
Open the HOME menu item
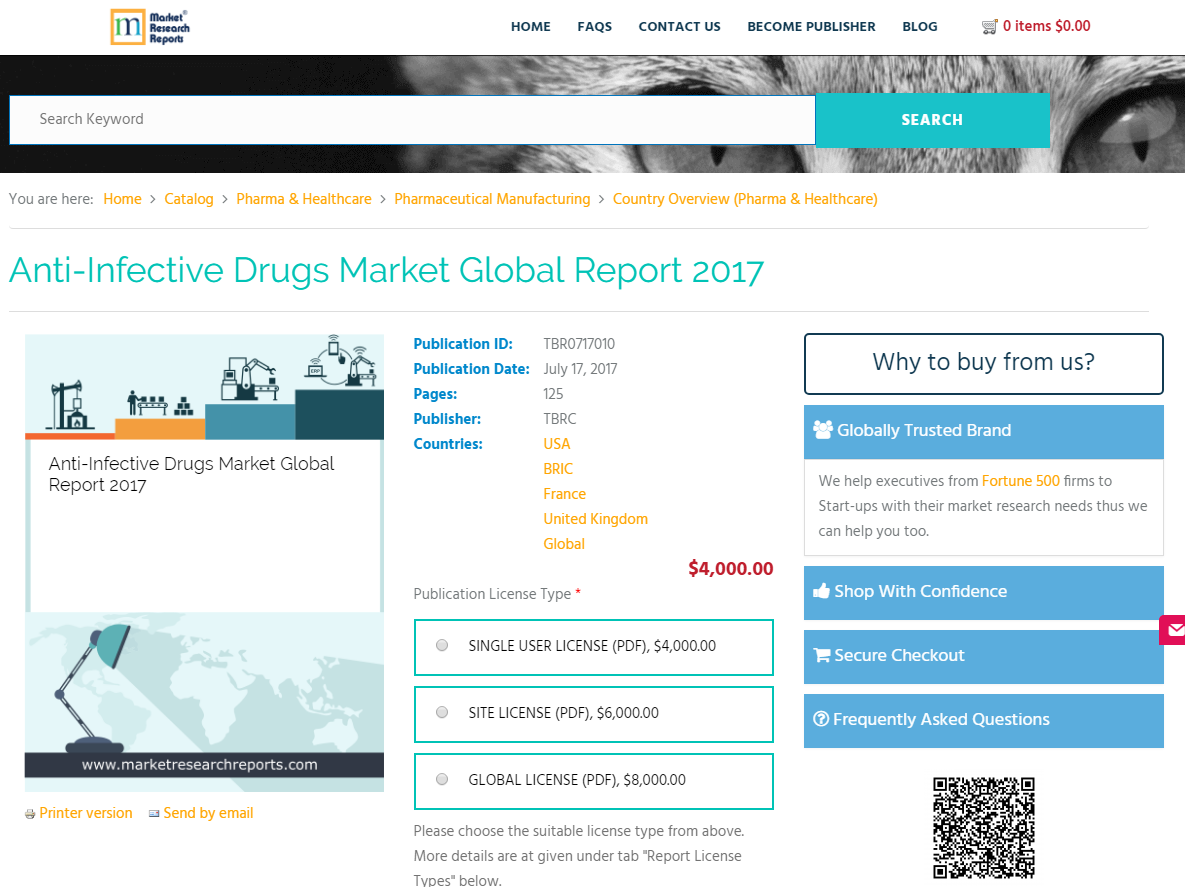pos(531,26)
